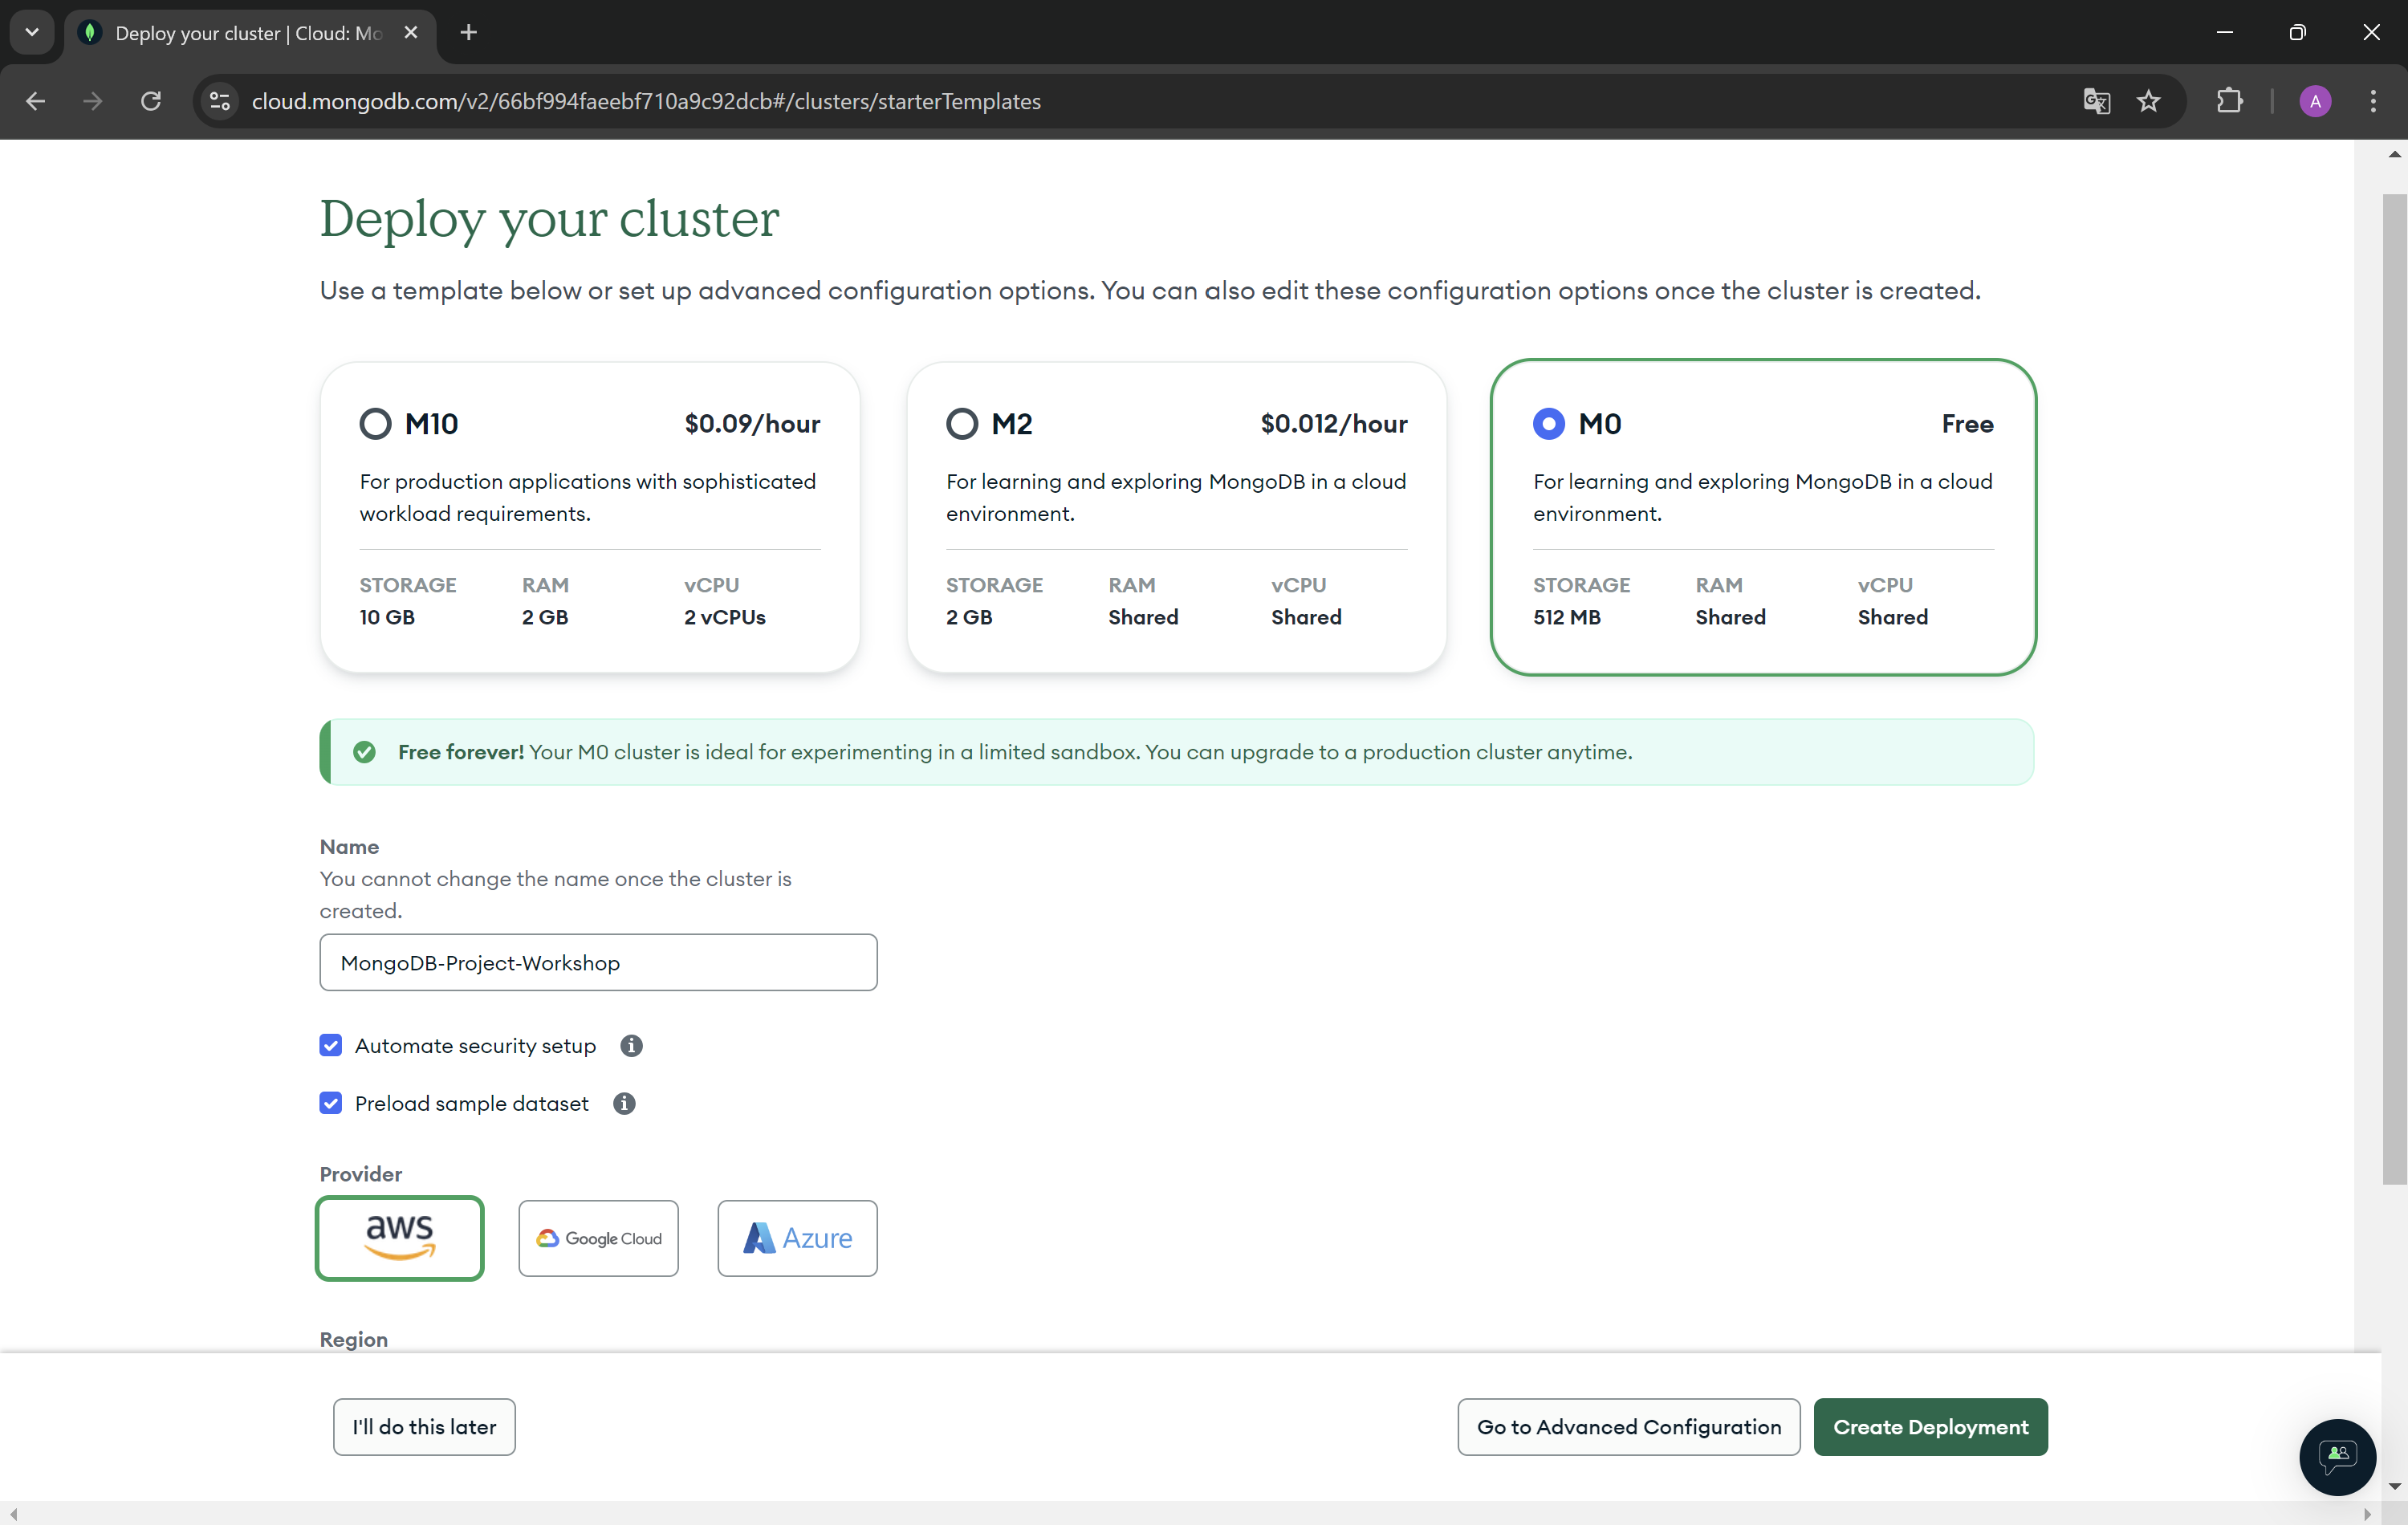This screenshot has height=1525, width=2408.
Task: Choose the Azure provider logo
Action: (797, 1238)
